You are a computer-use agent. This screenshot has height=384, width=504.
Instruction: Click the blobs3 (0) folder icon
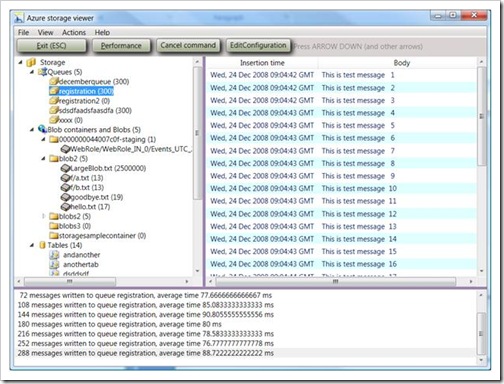pyautogui.click(x=54, y=226)
